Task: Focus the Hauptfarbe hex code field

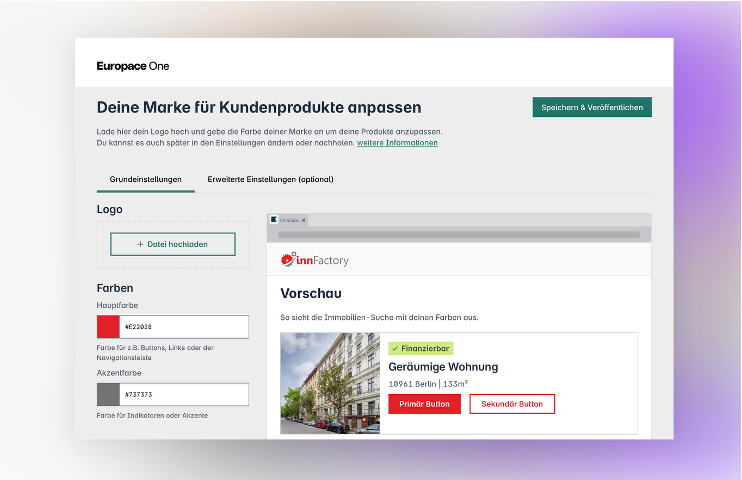Action: [184, 327]
